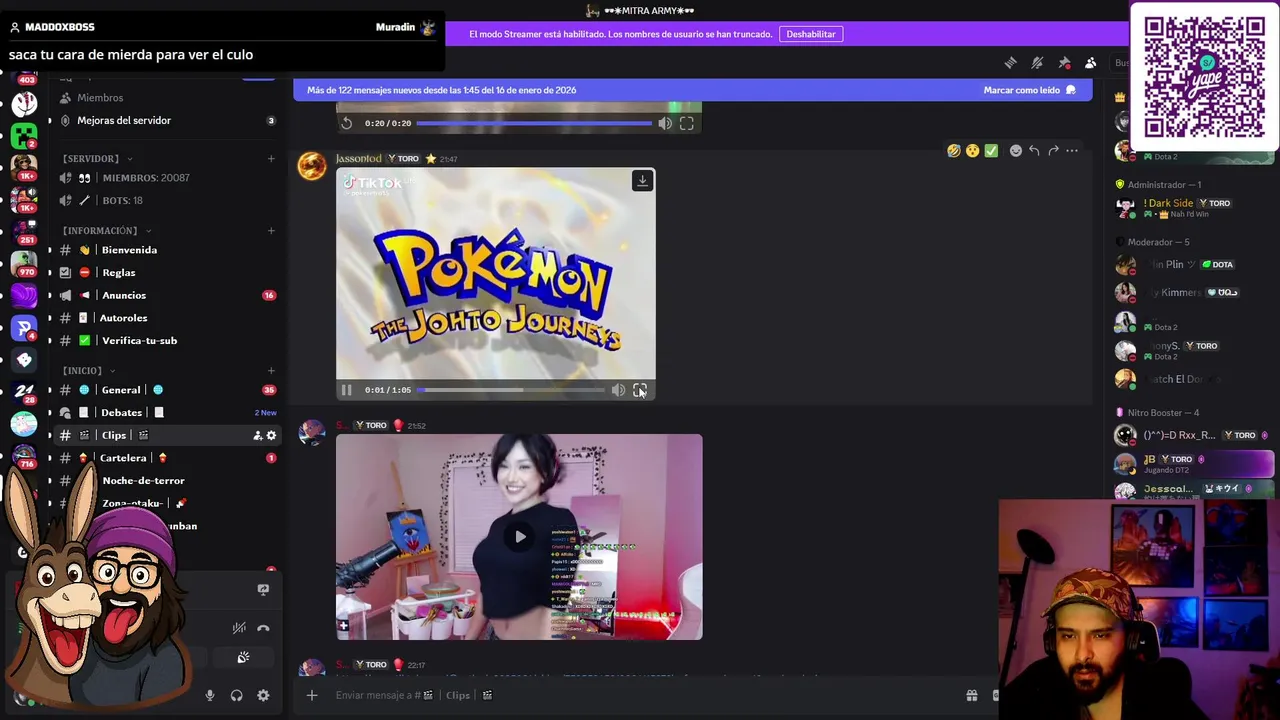This screenshot has height=720, width=1280.
Task: Open the purple P server icon
Action: click(x=24, y=327)
